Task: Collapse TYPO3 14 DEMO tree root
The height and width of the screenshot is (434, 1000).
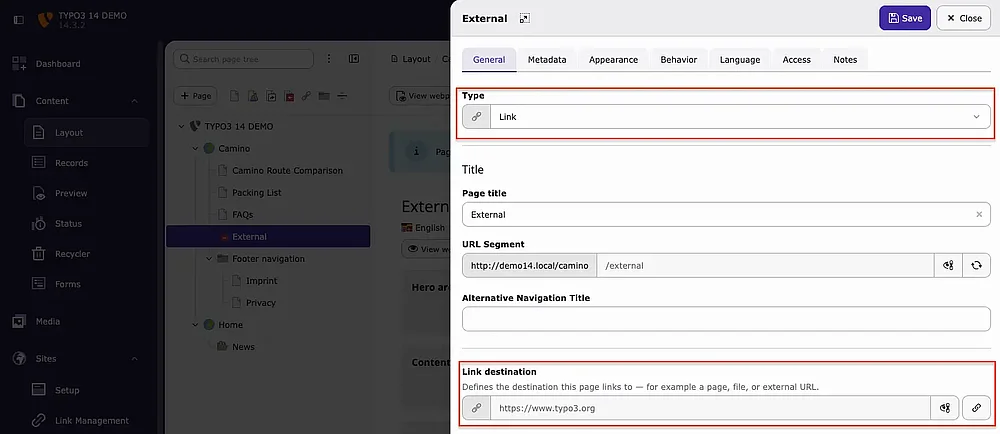Action: [182, 126]
